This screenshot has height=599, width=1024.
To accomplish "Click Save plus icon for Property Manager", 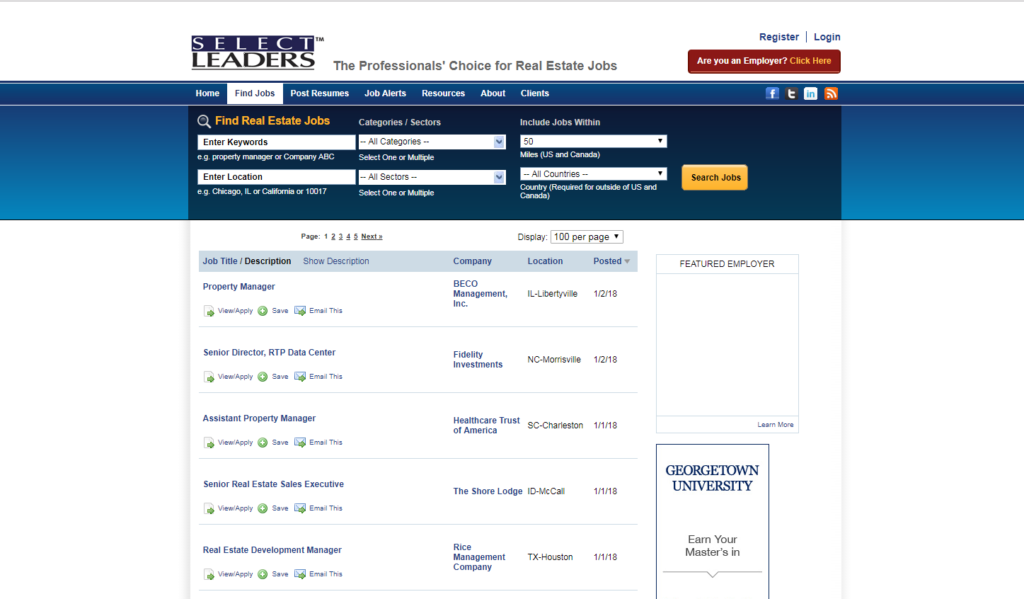I will pos(263,311).
